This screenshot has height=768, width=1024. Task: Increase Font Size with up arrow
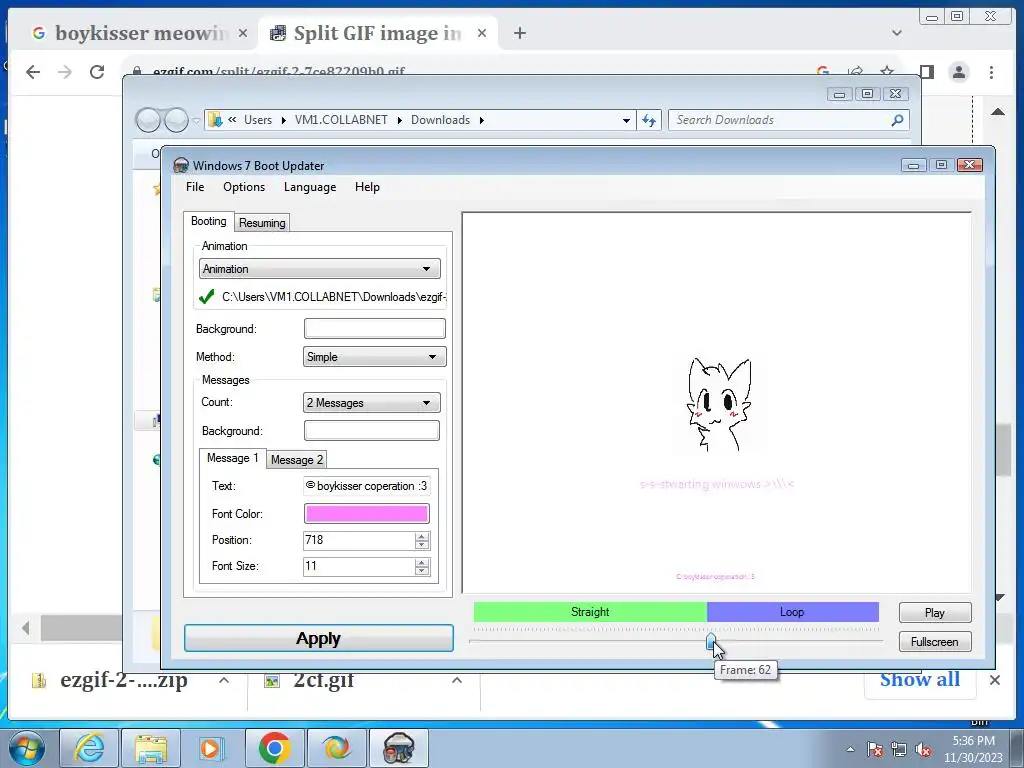pos(422,562)
